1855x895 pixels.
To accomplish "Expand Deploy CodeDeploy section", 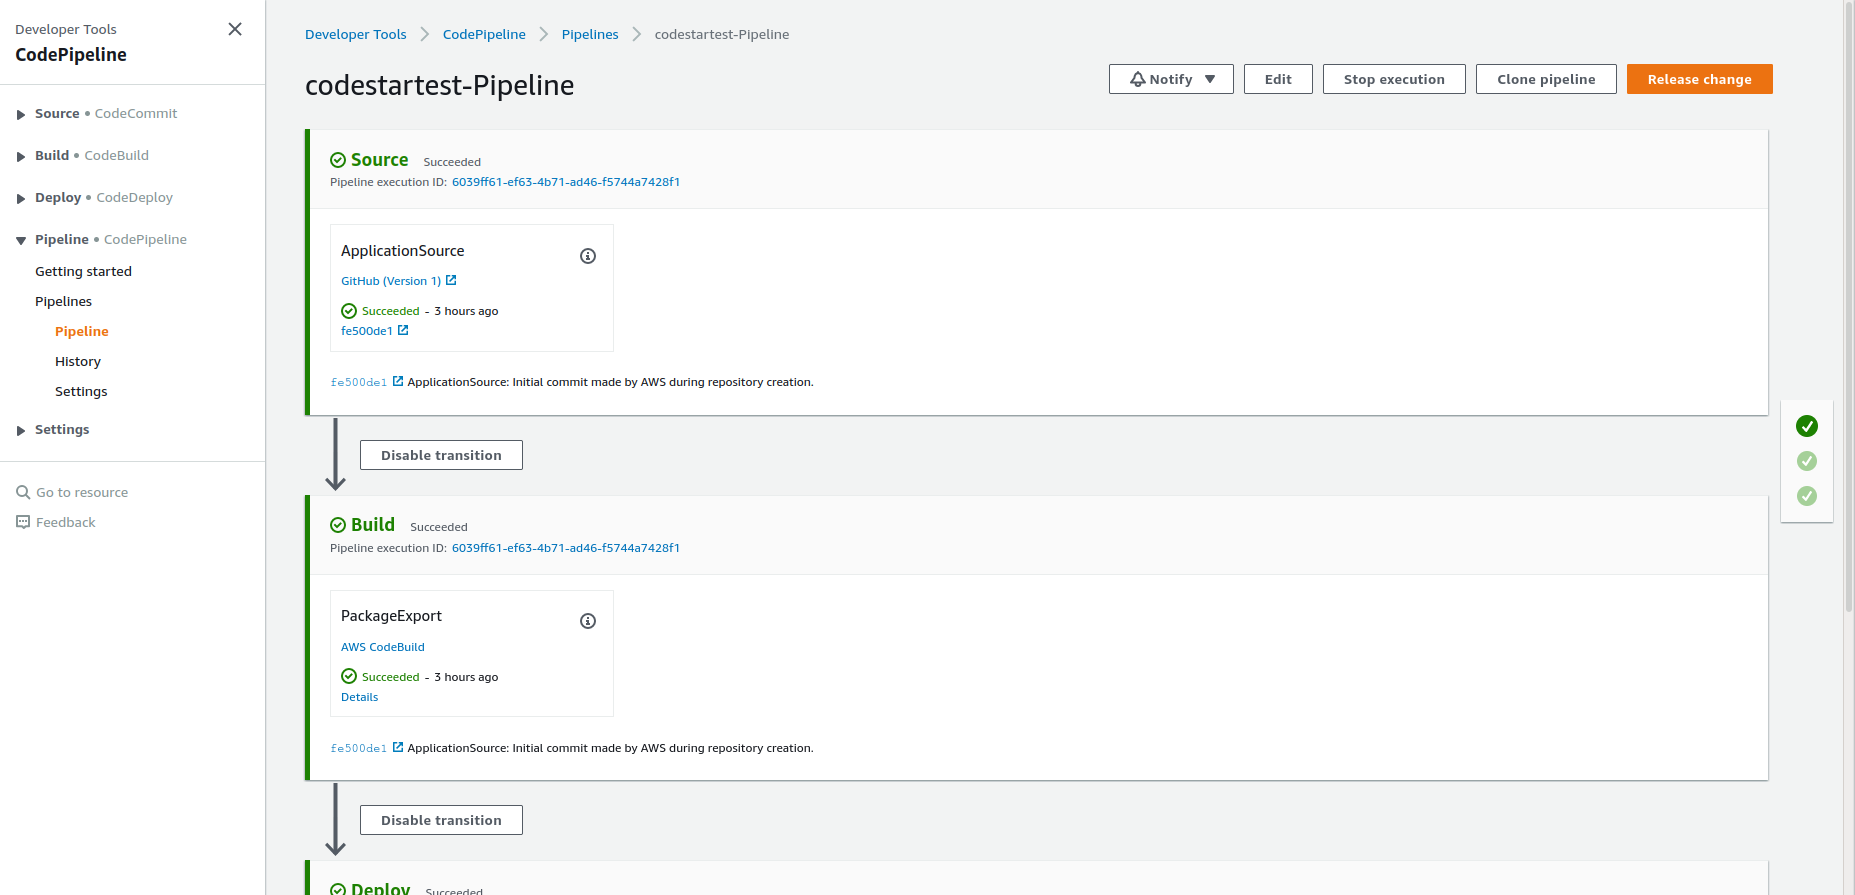I will click(21, 198).
